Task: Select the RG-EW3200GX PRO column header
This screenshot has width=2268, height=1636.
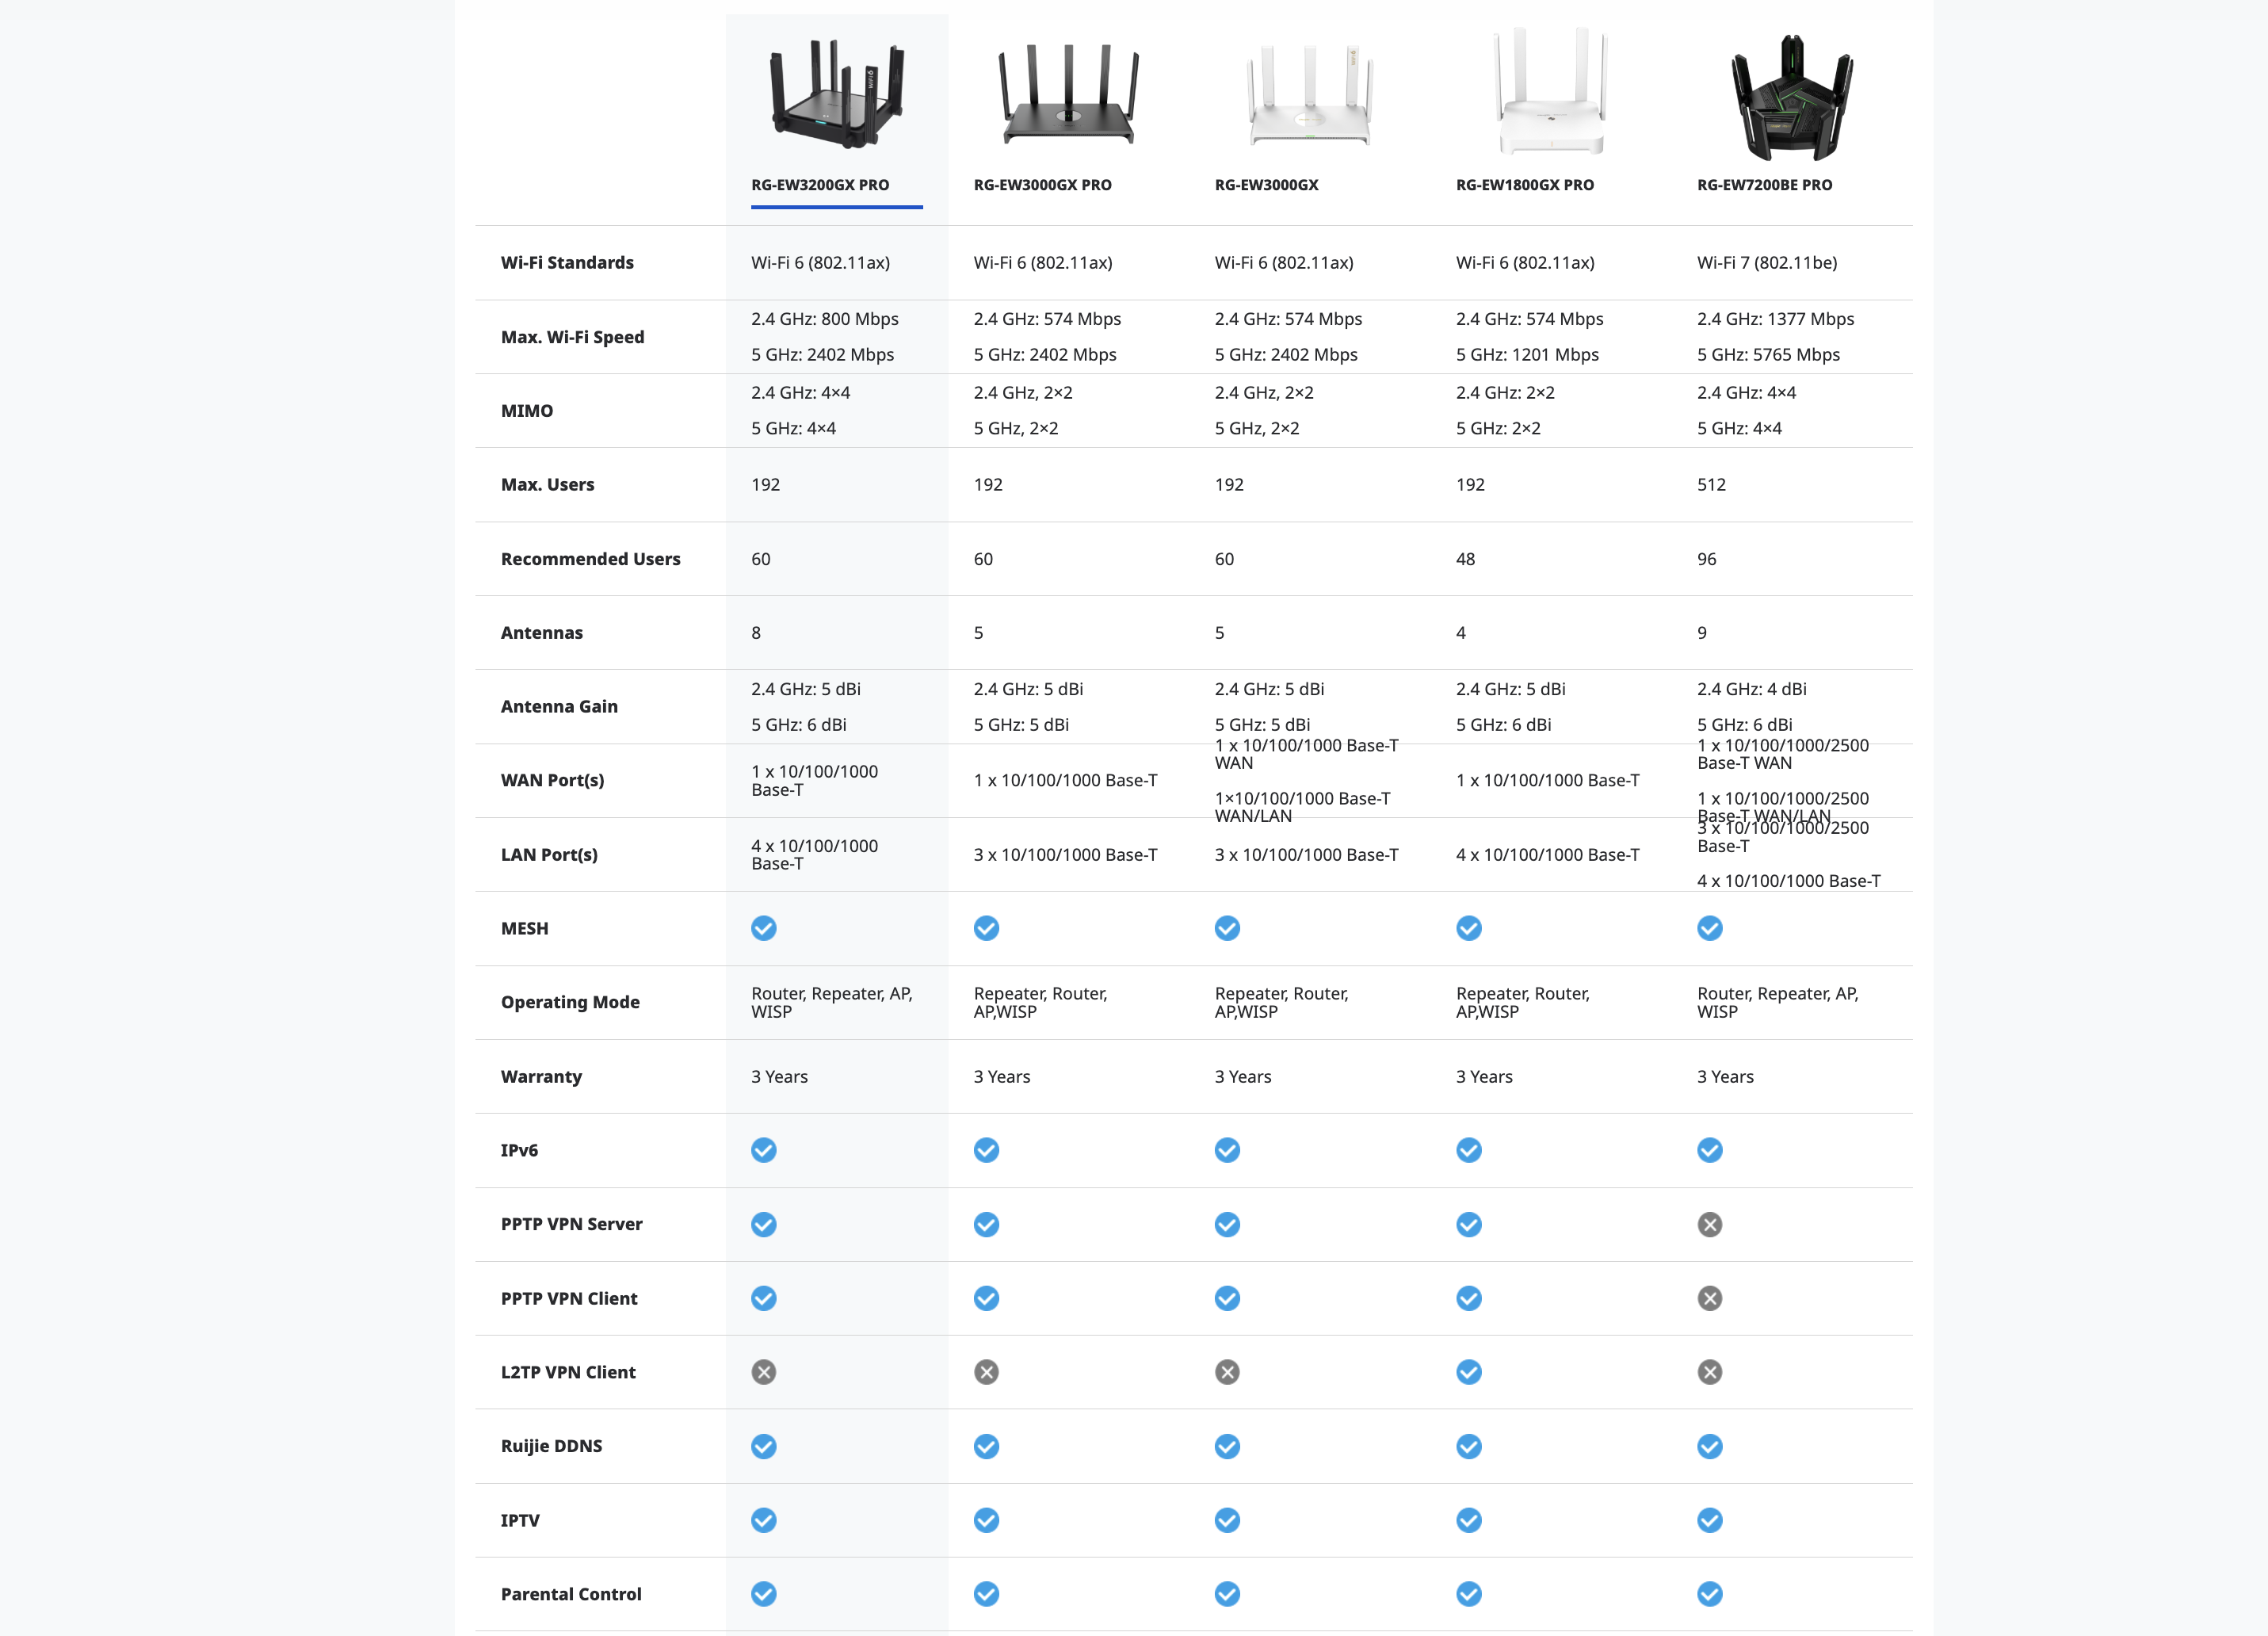Action: pyautogui.click(x=819, y=185)
